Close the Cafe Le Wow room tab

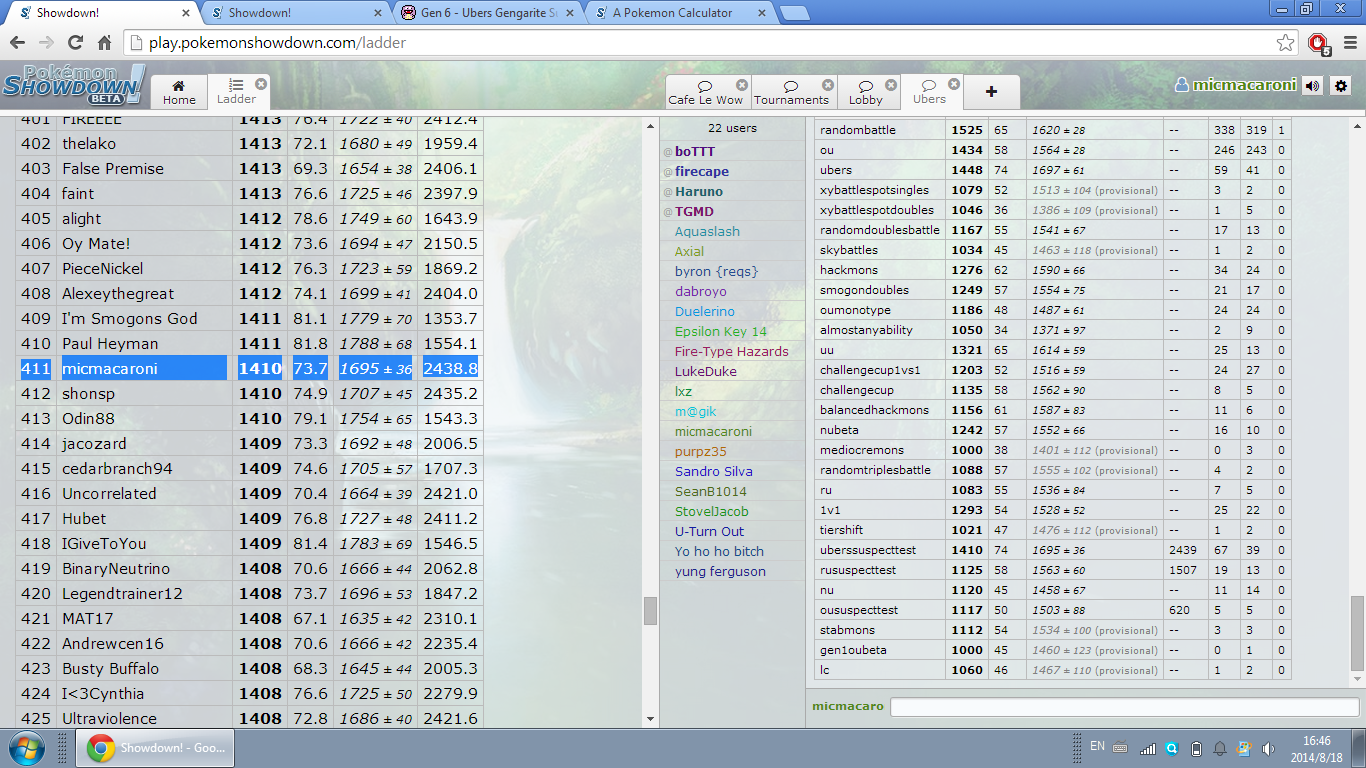coord(742,85)
